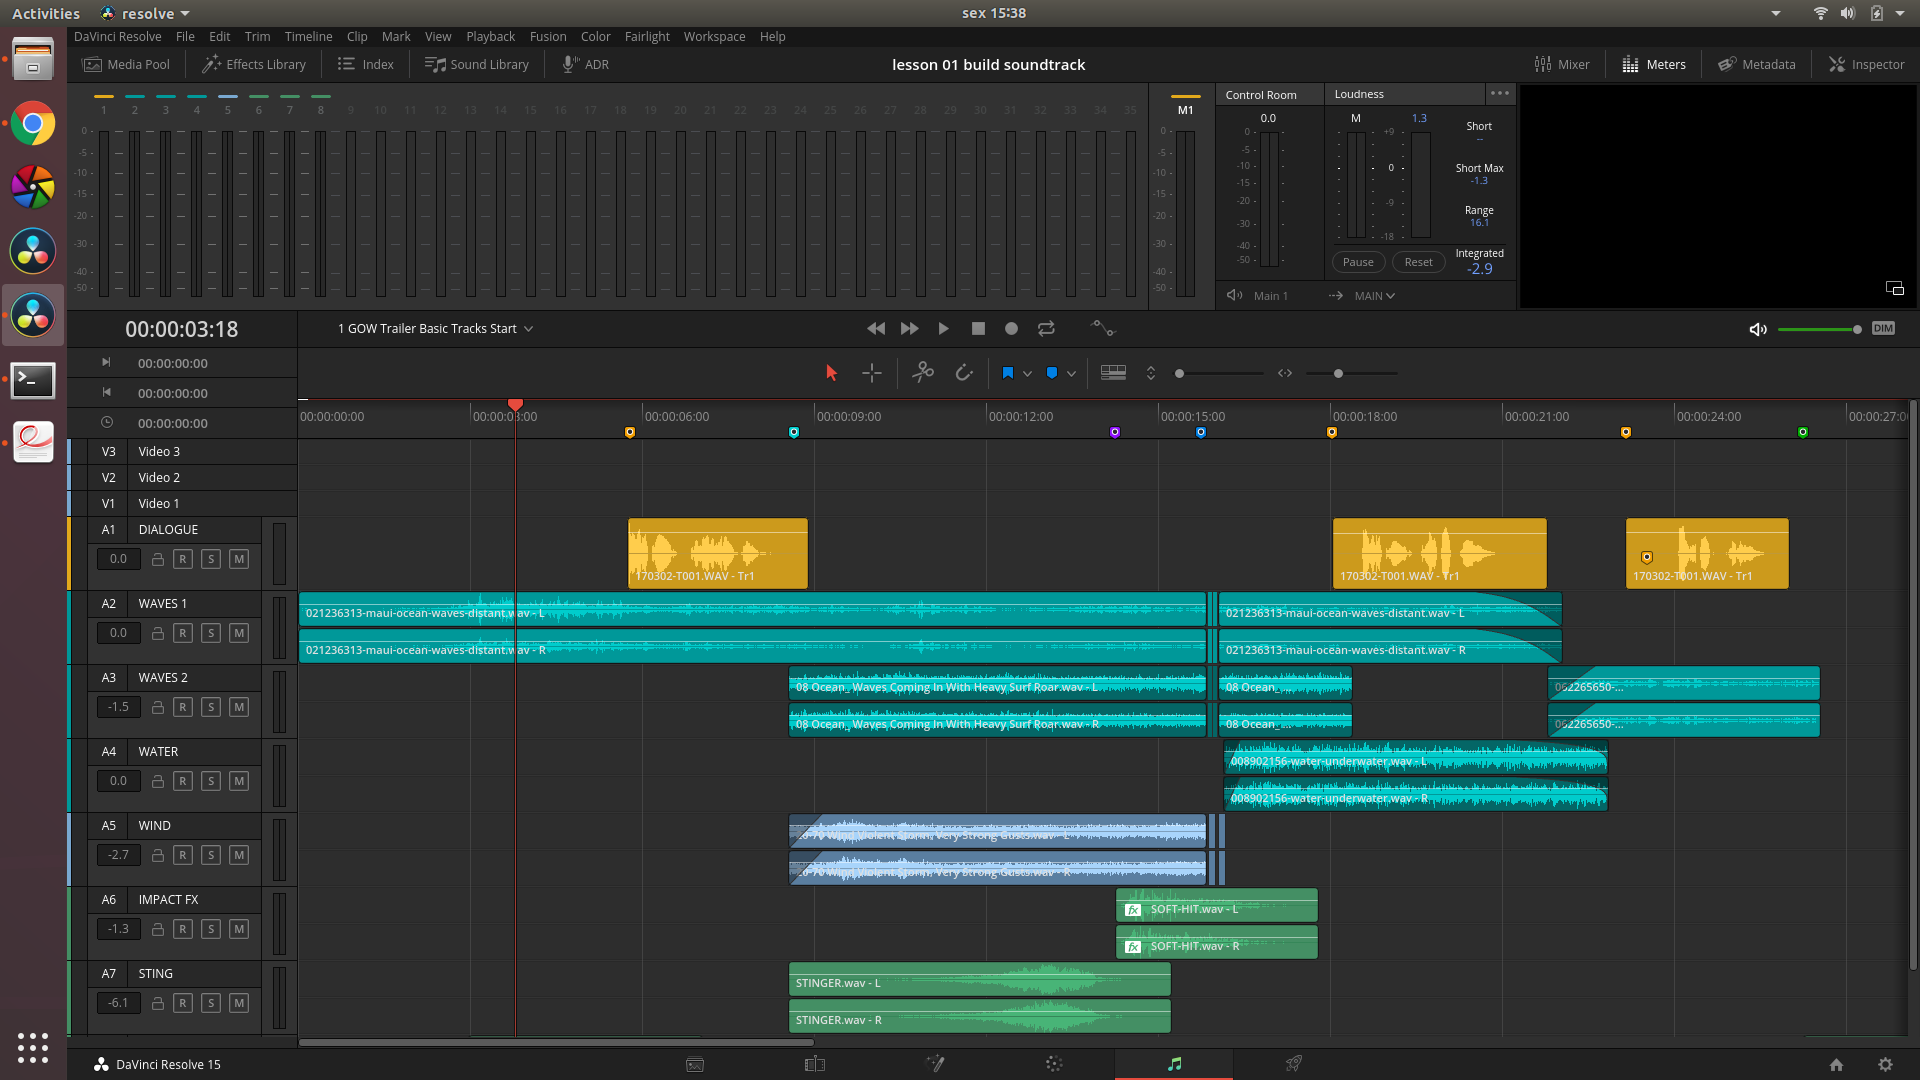
Task: Open the Sound Library panel
Action: 477,64
